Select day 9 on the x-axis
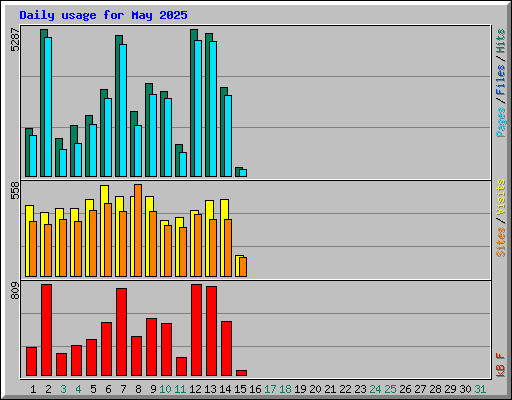The height and width of the screenshot is (400, 512). [153, 389]
